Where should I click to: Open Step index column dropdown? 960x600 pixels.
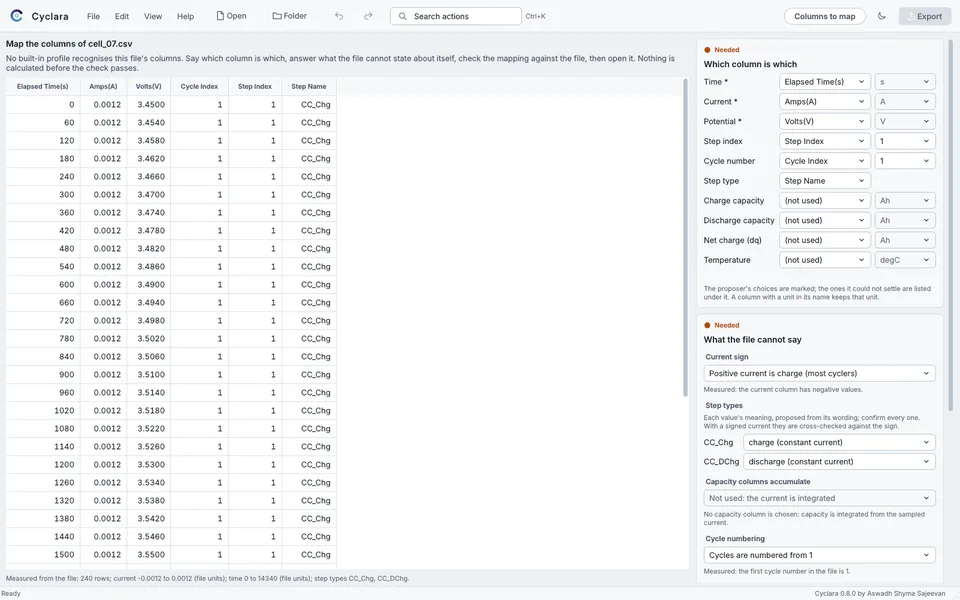pos(824,141)
